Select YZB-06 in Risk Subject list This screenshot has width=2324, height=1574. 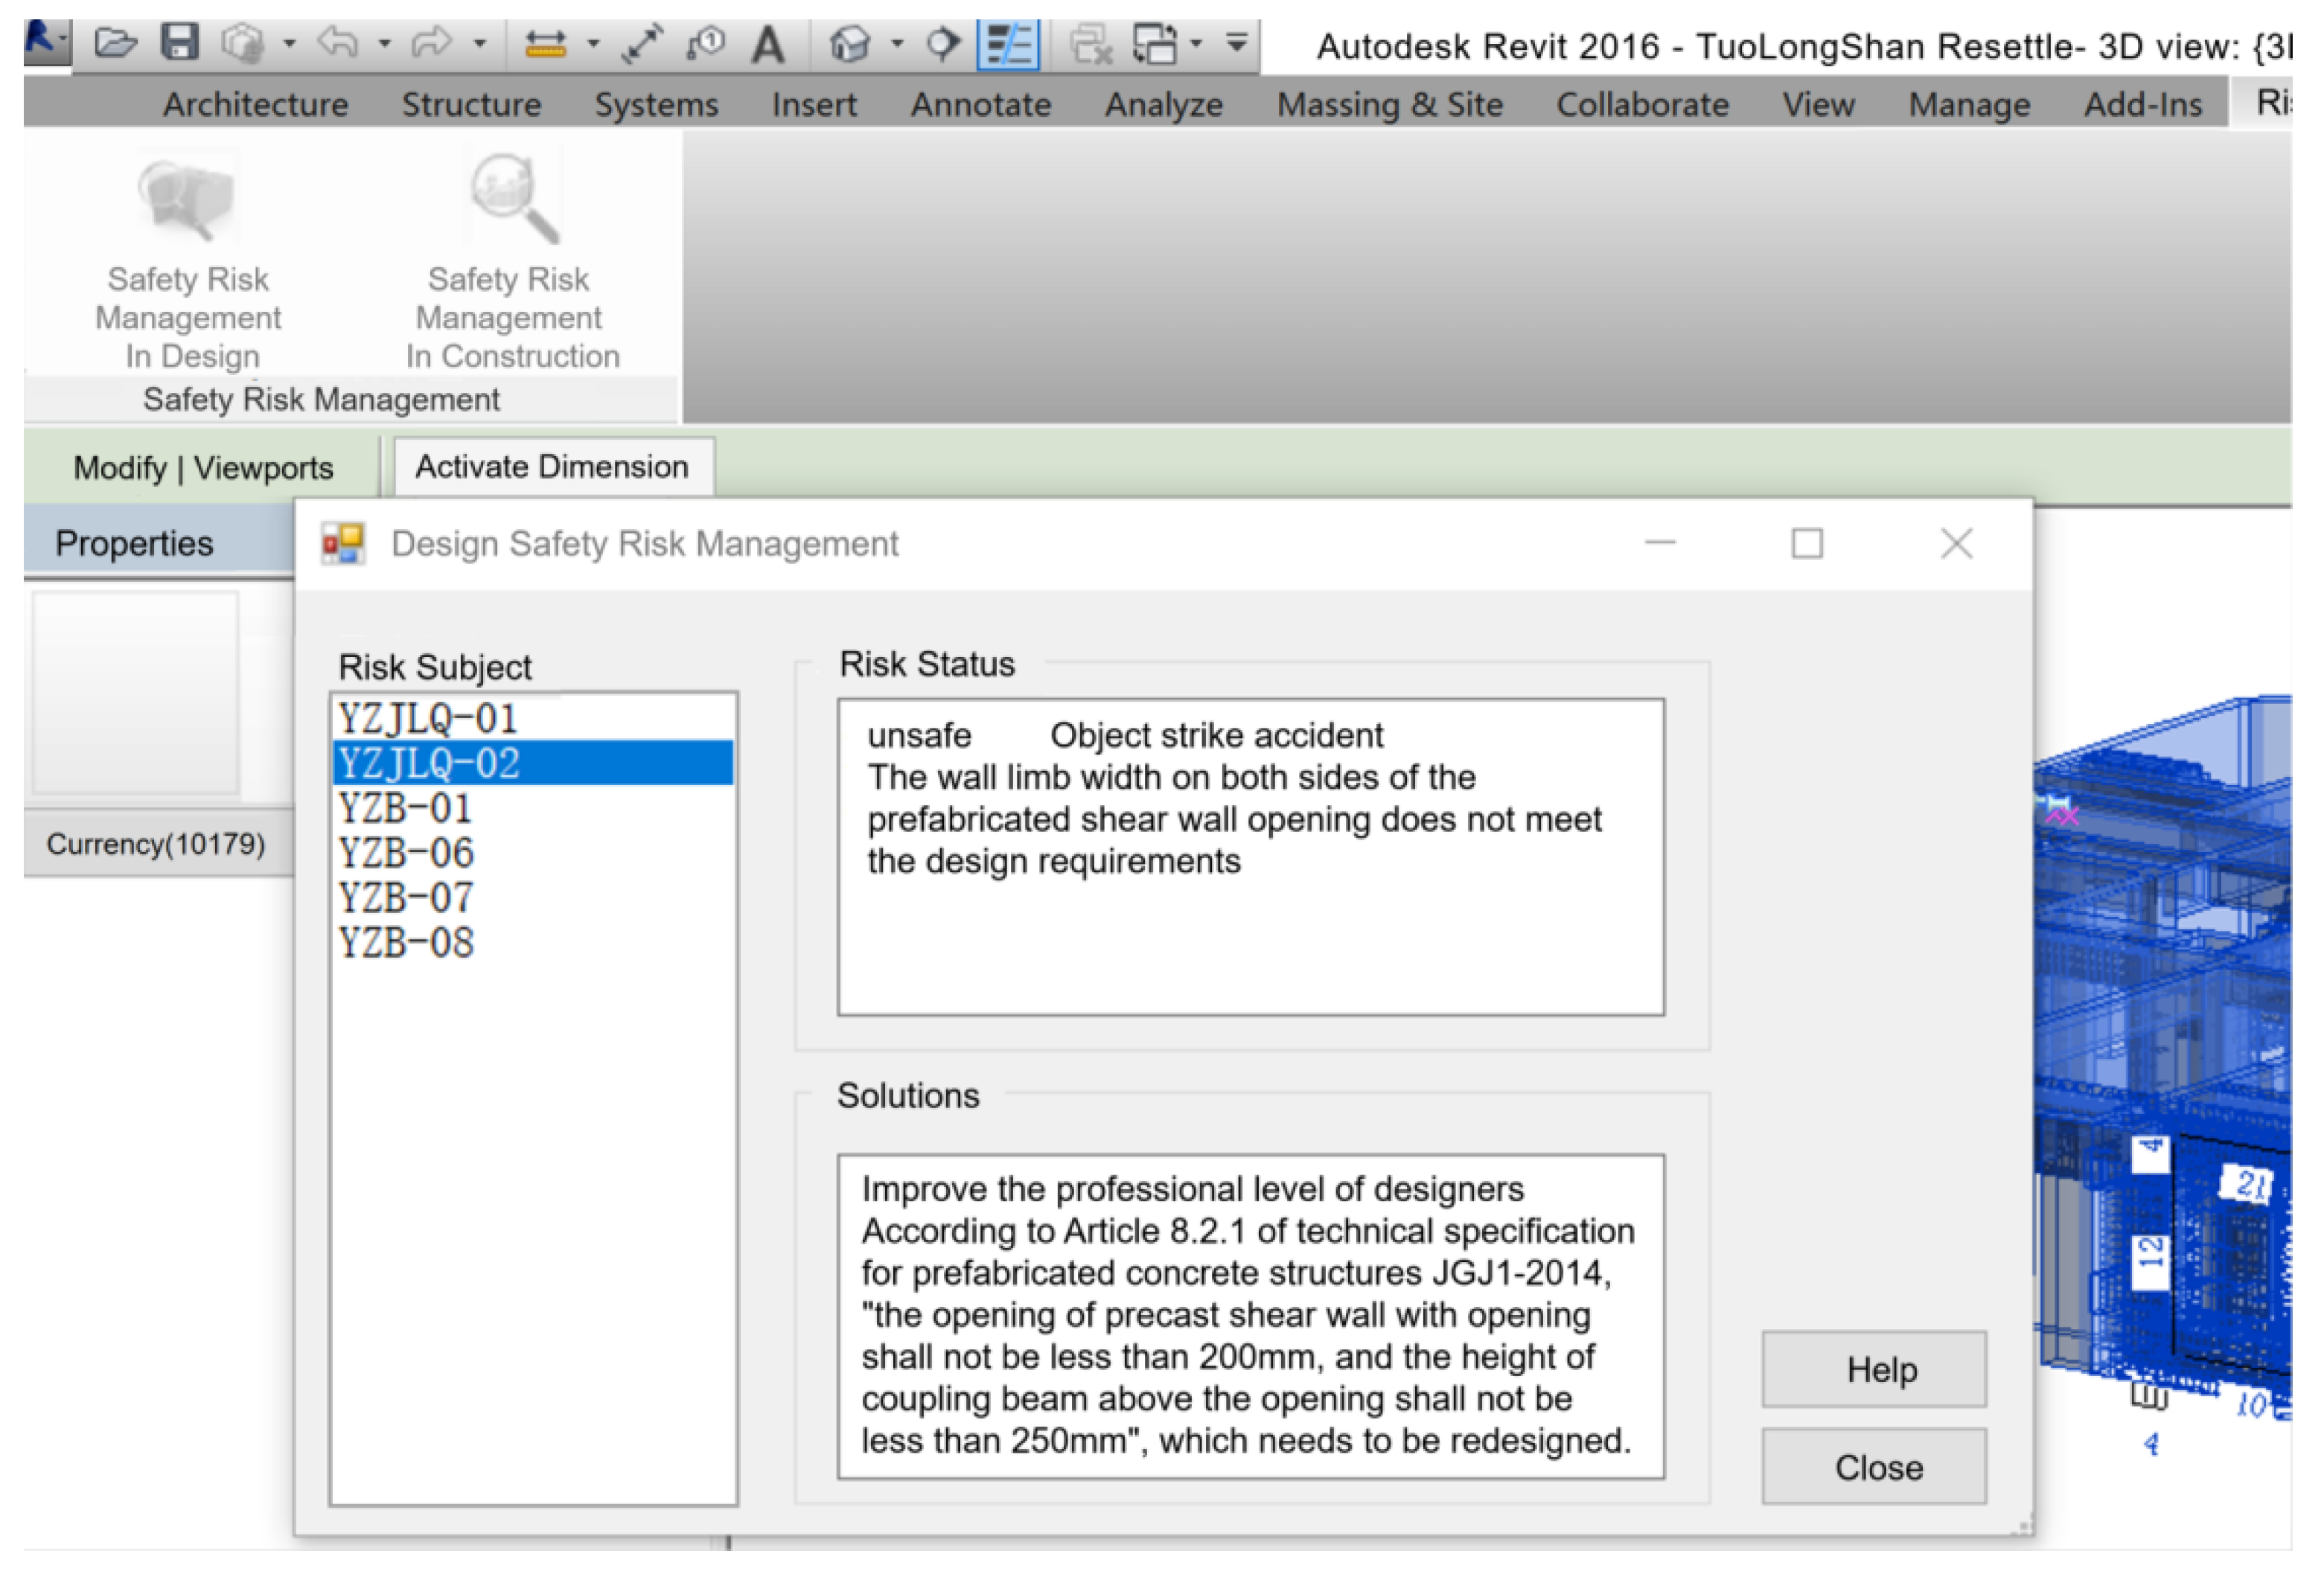[406, 853]
